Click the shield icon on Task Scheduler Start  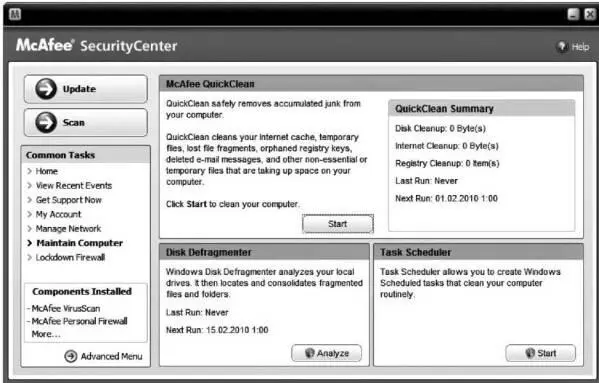530,353
